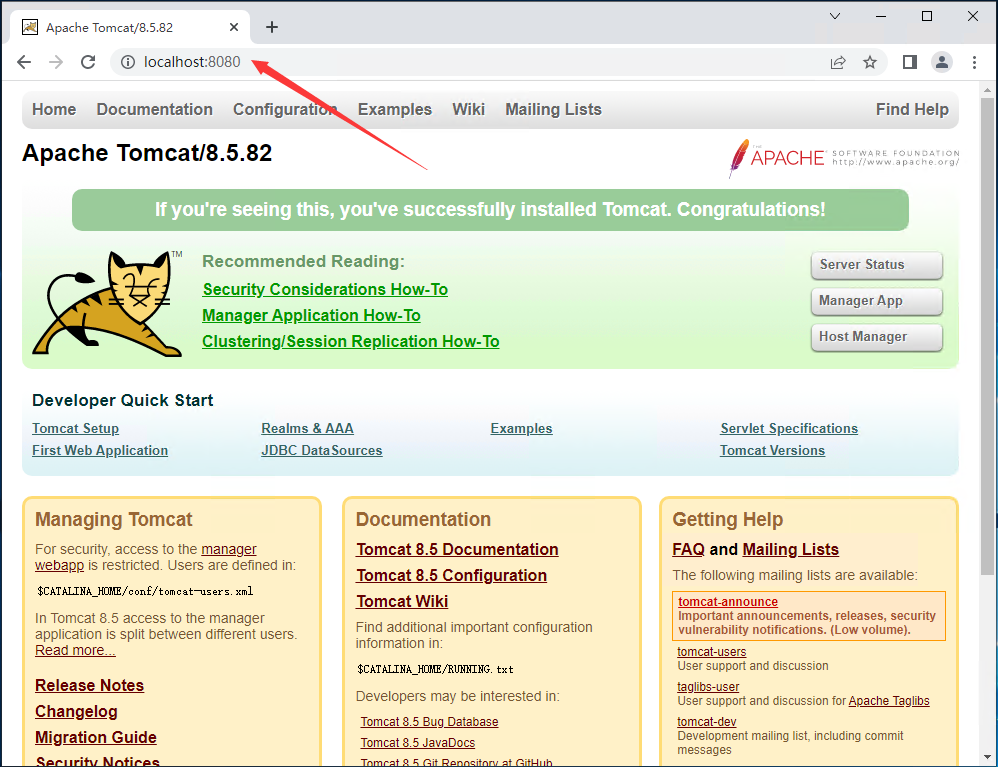Open tomcat-announce mailing list link
This screenshot has width=998, height=767.
[728, 602]
